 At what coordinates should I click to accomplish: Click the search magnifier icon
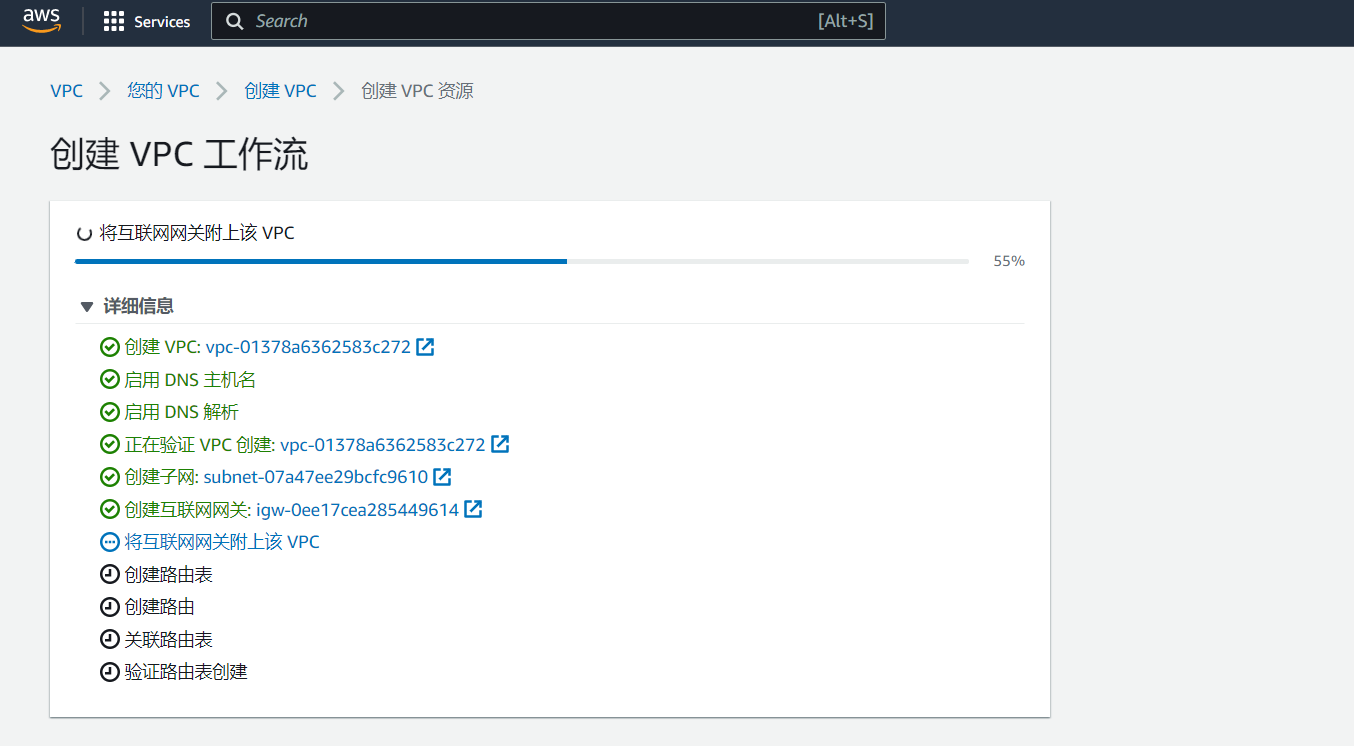pos(235,21)
